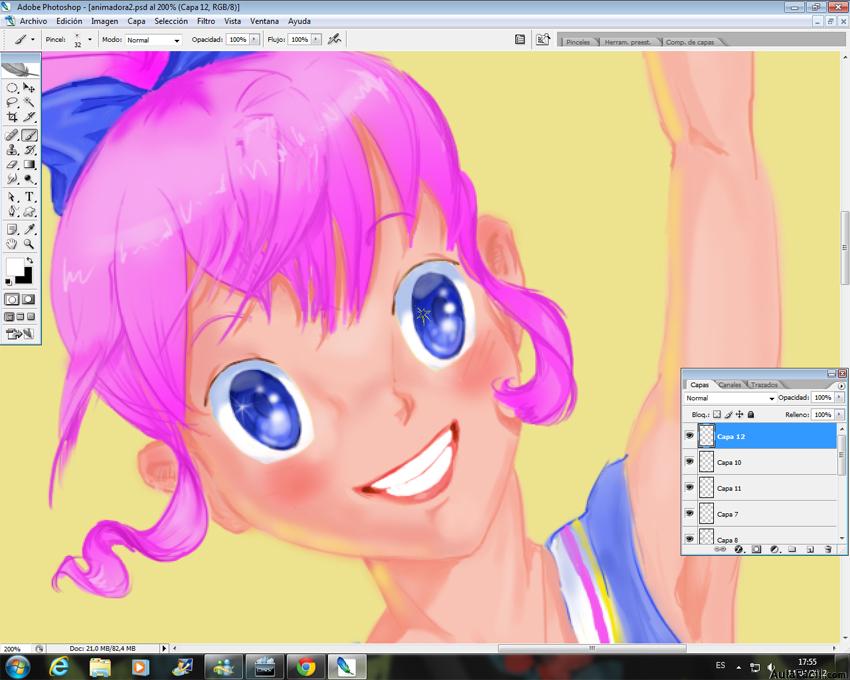Screen dimensions: 850x680
Task: Open the Capa menu
Action: (x=136, y=21)
